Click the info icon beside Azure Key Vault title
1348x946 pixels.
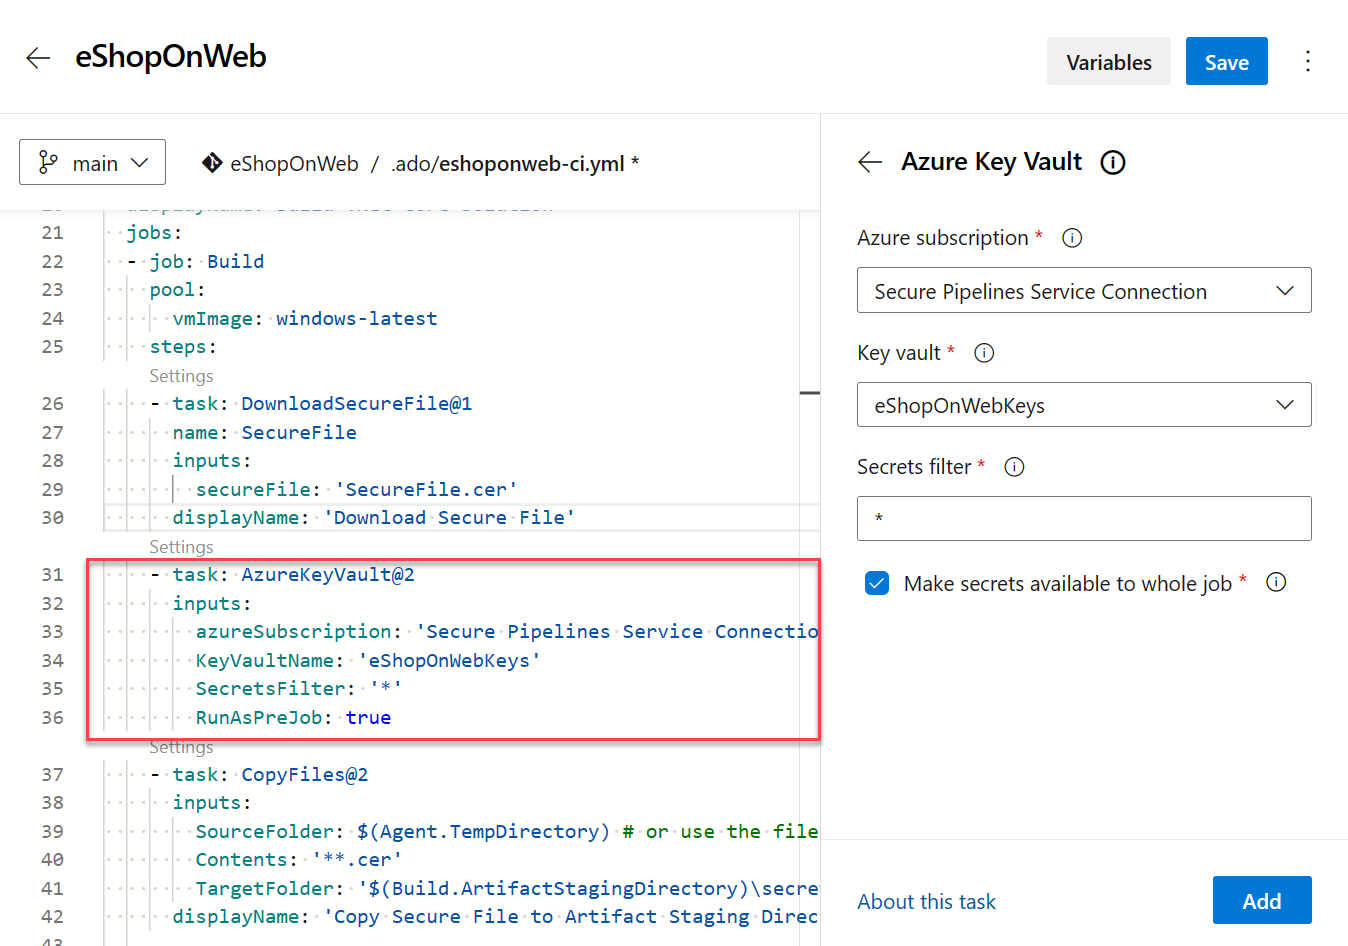pyautogui.click(x=1112, y=162)
